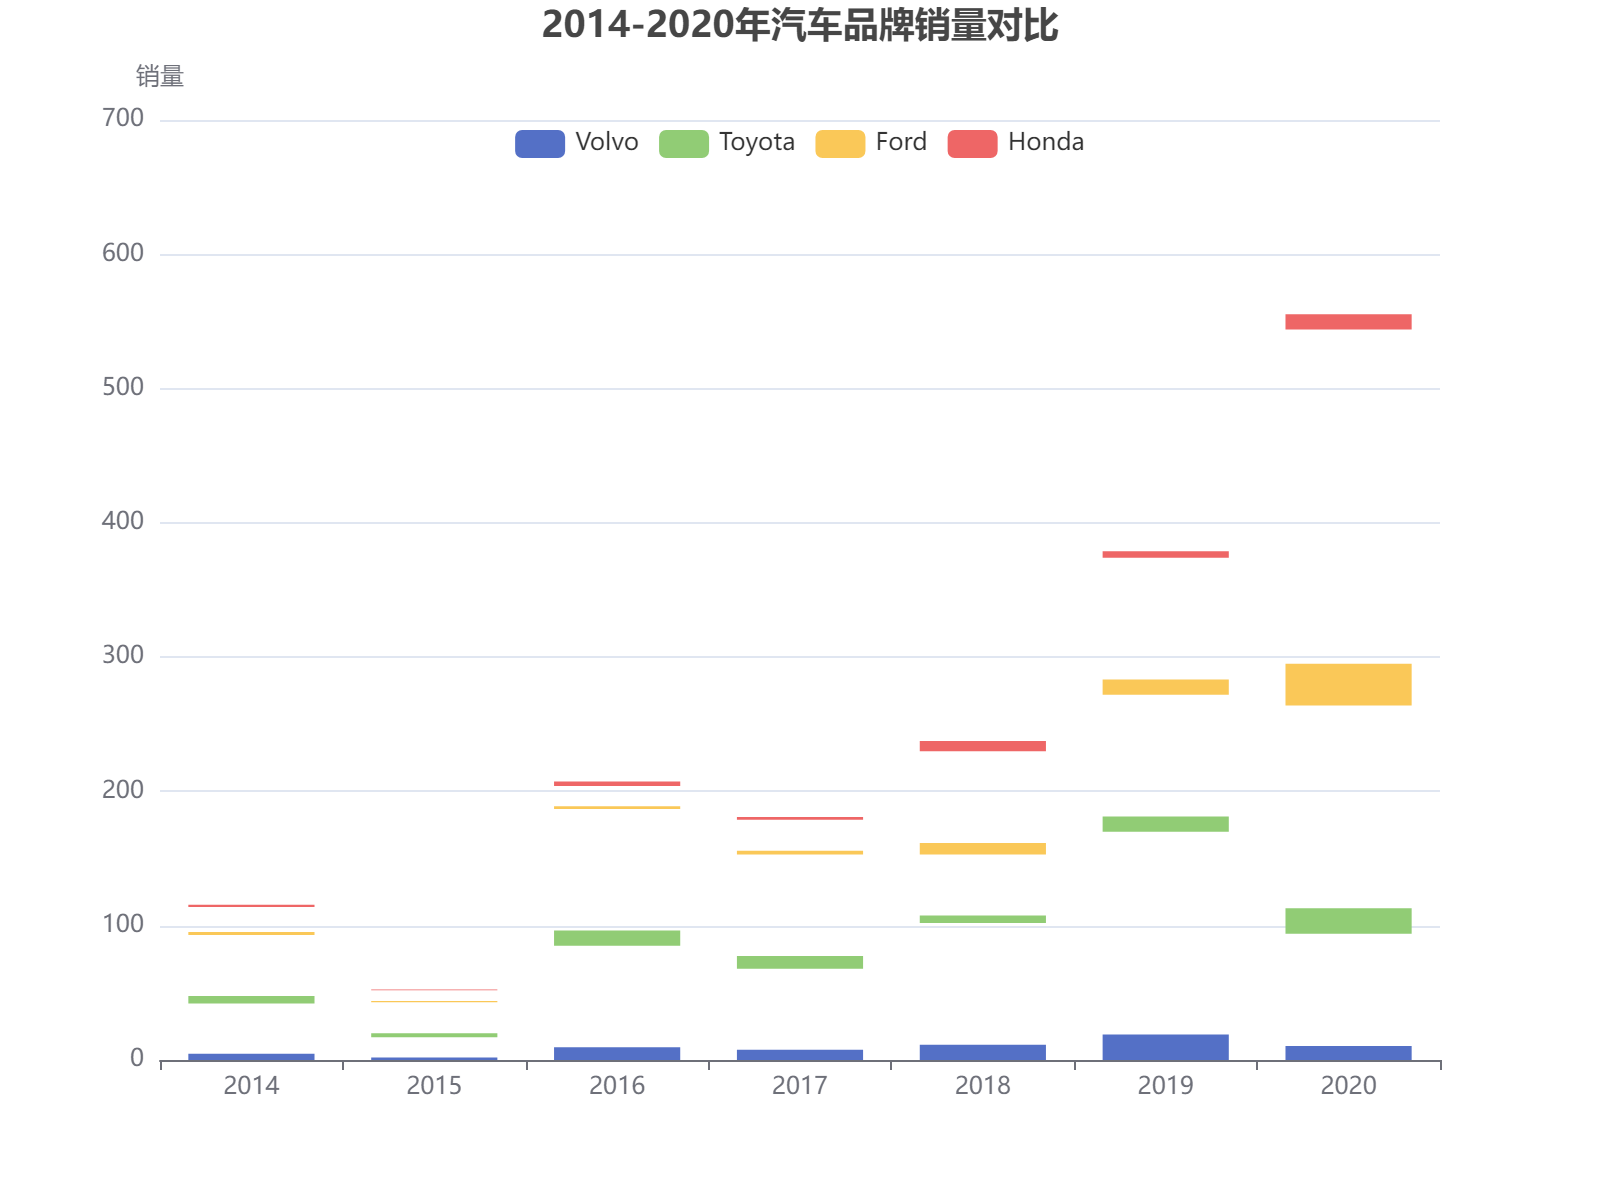Click the Honda legend label

(x=1046, y=142)
